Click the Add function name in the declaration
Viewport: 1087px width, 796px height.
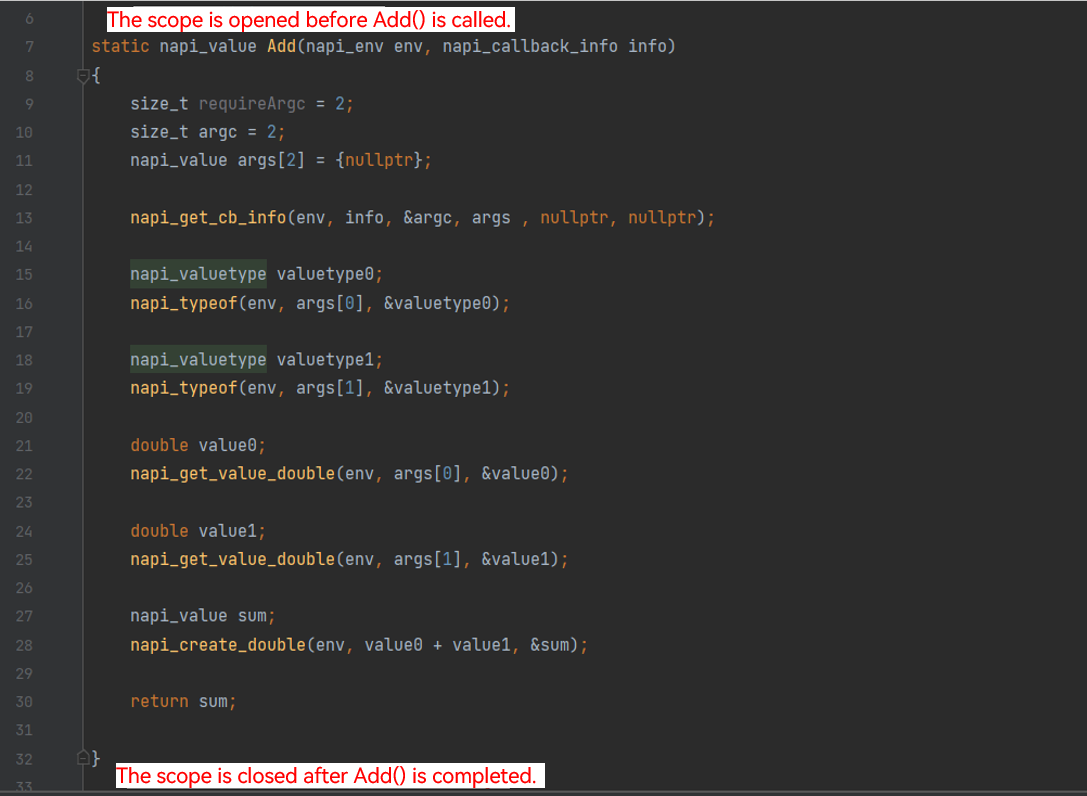[x=280, y=47]
